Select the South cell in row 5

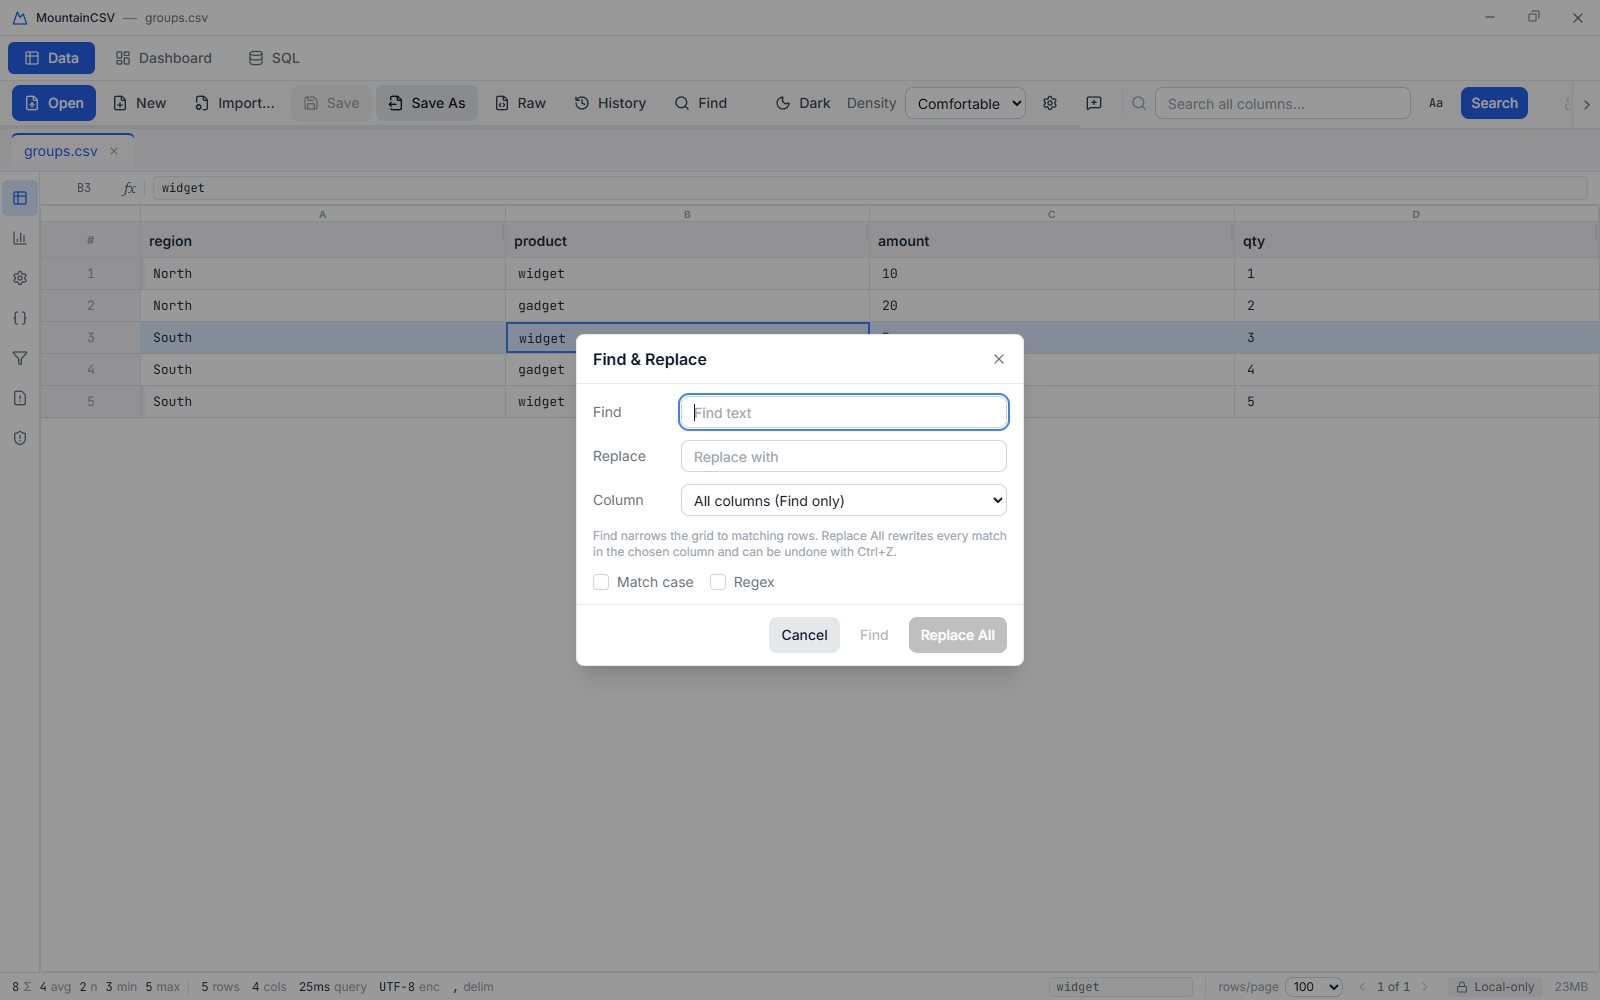point(323,402)
